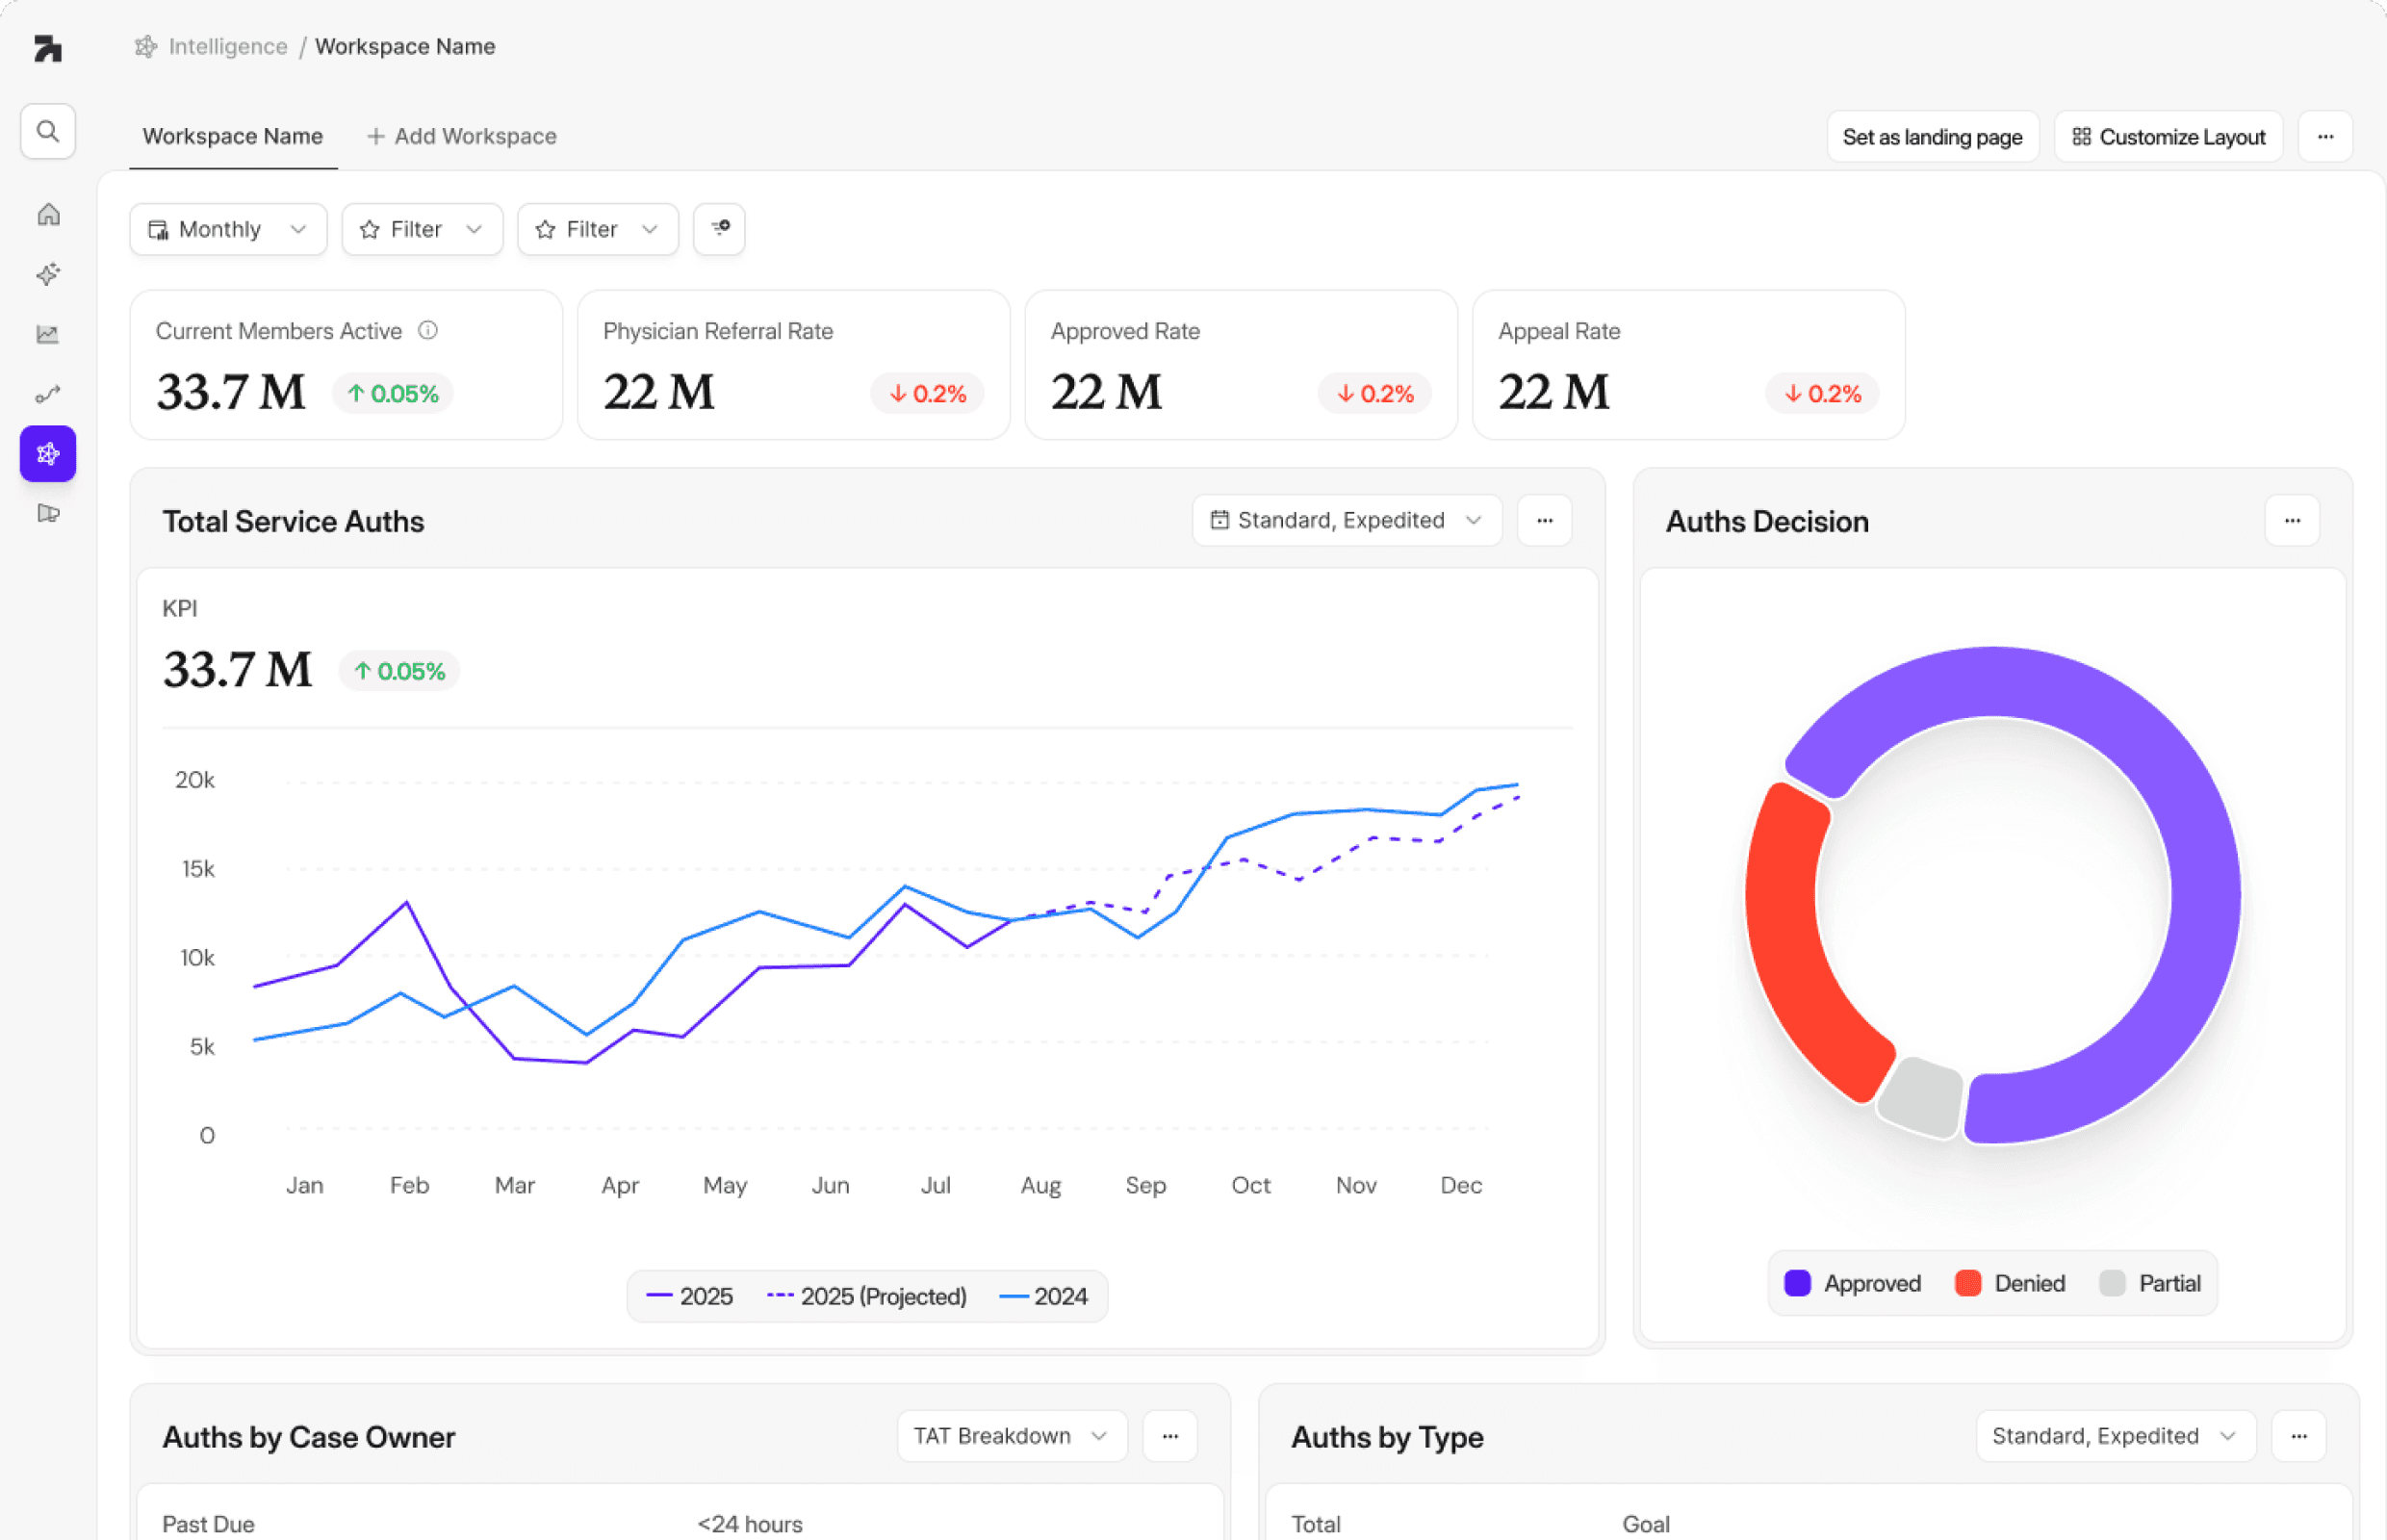The image size is (2387, 1540).
Task: Open the home icon in sidebar
Action: click(x=48, y=214)
